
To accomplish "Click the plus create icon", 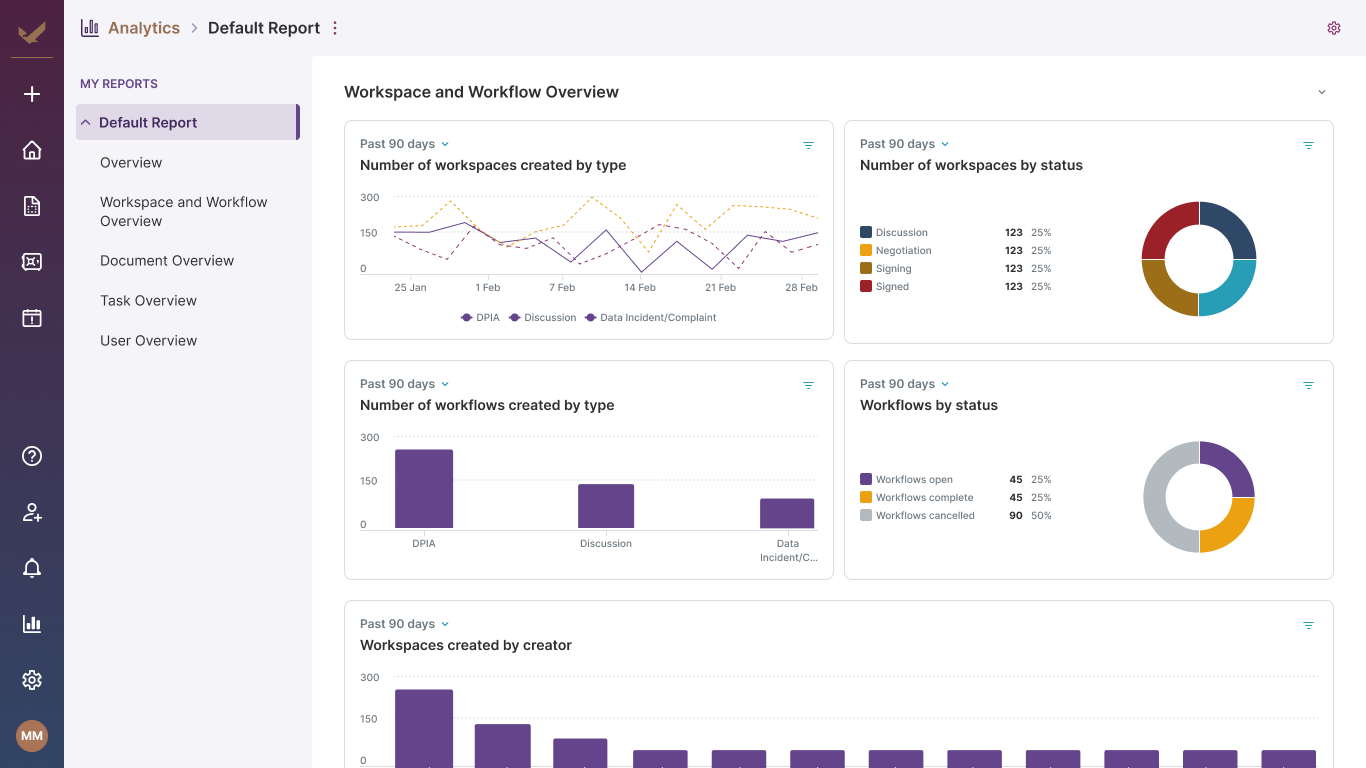I will (32, 94).
